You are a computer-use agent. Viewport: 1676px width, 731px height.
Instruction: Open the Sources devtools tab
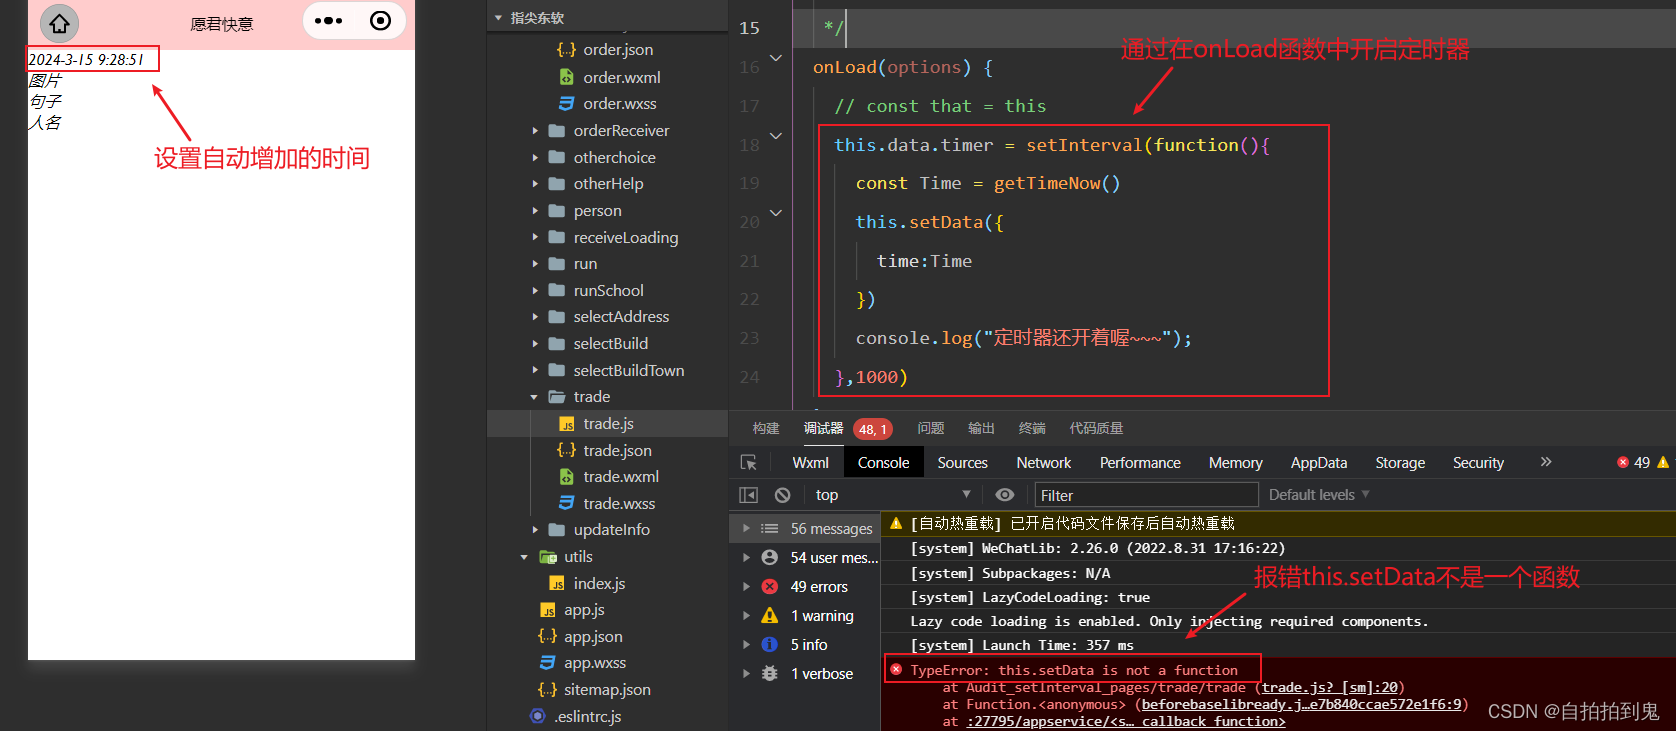(962, 463)
